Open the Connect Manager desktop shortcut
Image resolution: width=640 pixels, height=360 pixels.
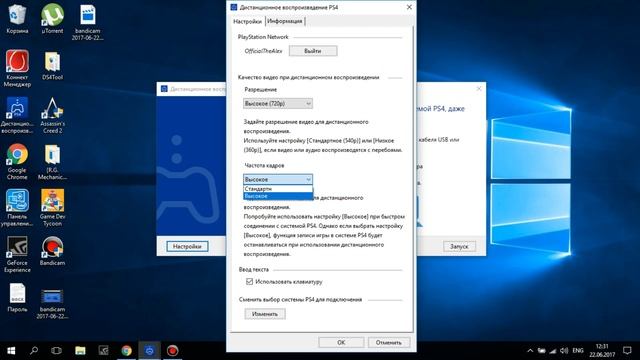point(17,68)
